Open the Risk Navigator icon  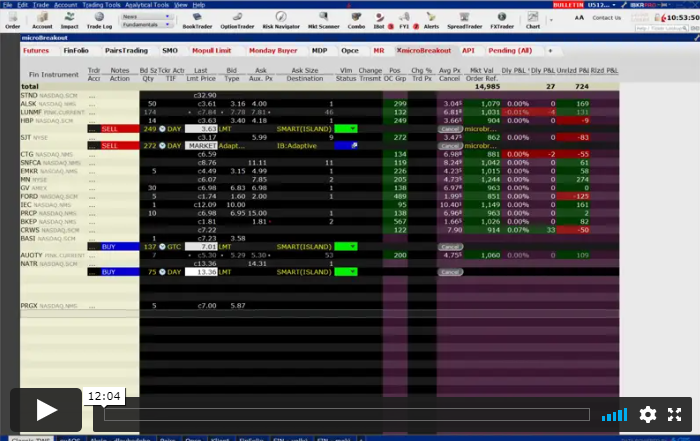point(281,21)
